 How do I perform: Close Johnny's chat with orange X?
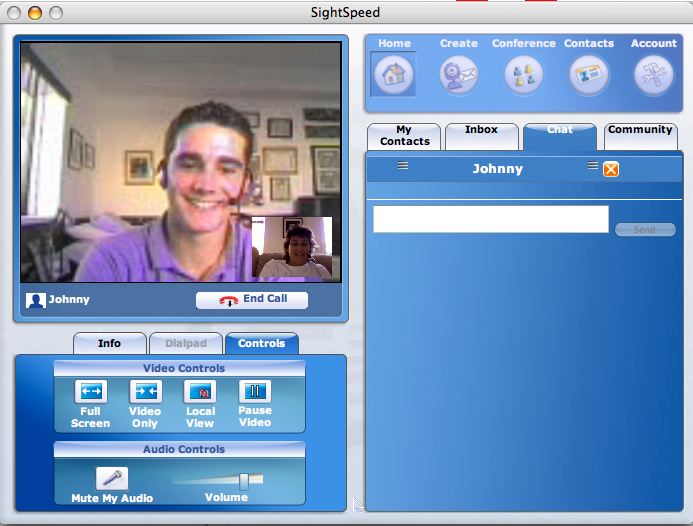tap(611, 169)
